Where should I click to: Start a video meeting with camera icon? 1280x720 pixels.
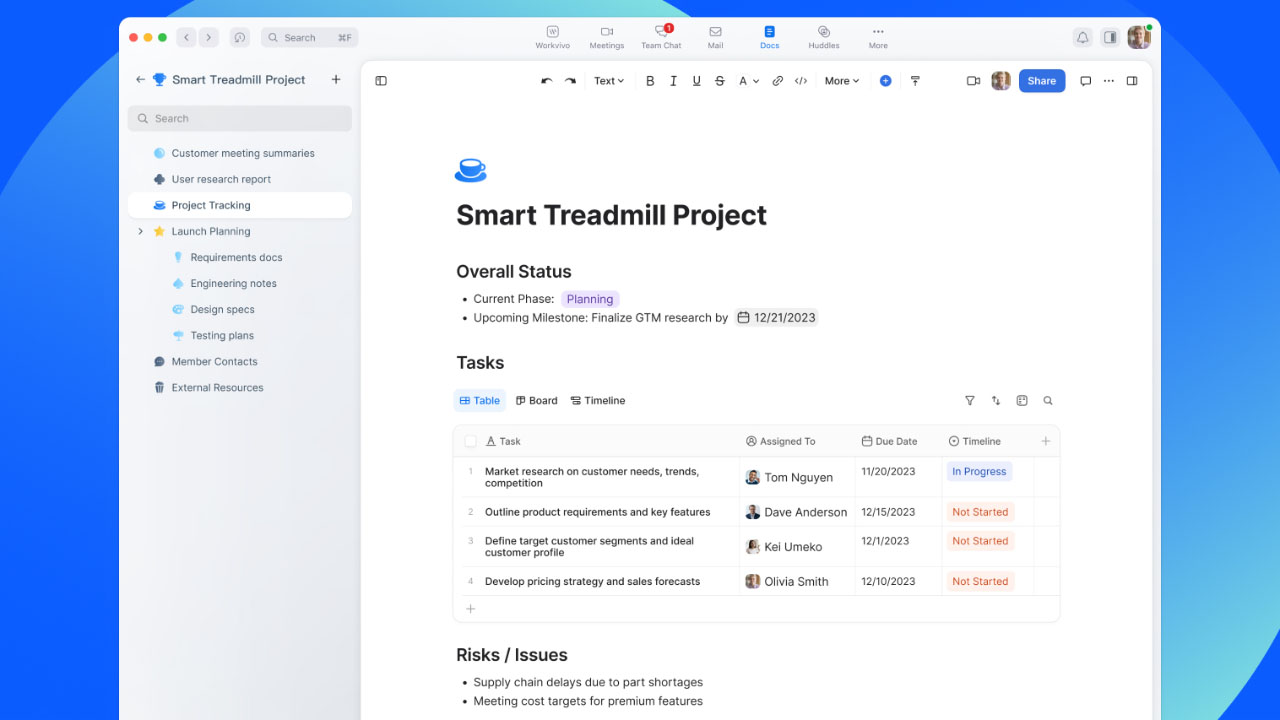pos(973,81)
